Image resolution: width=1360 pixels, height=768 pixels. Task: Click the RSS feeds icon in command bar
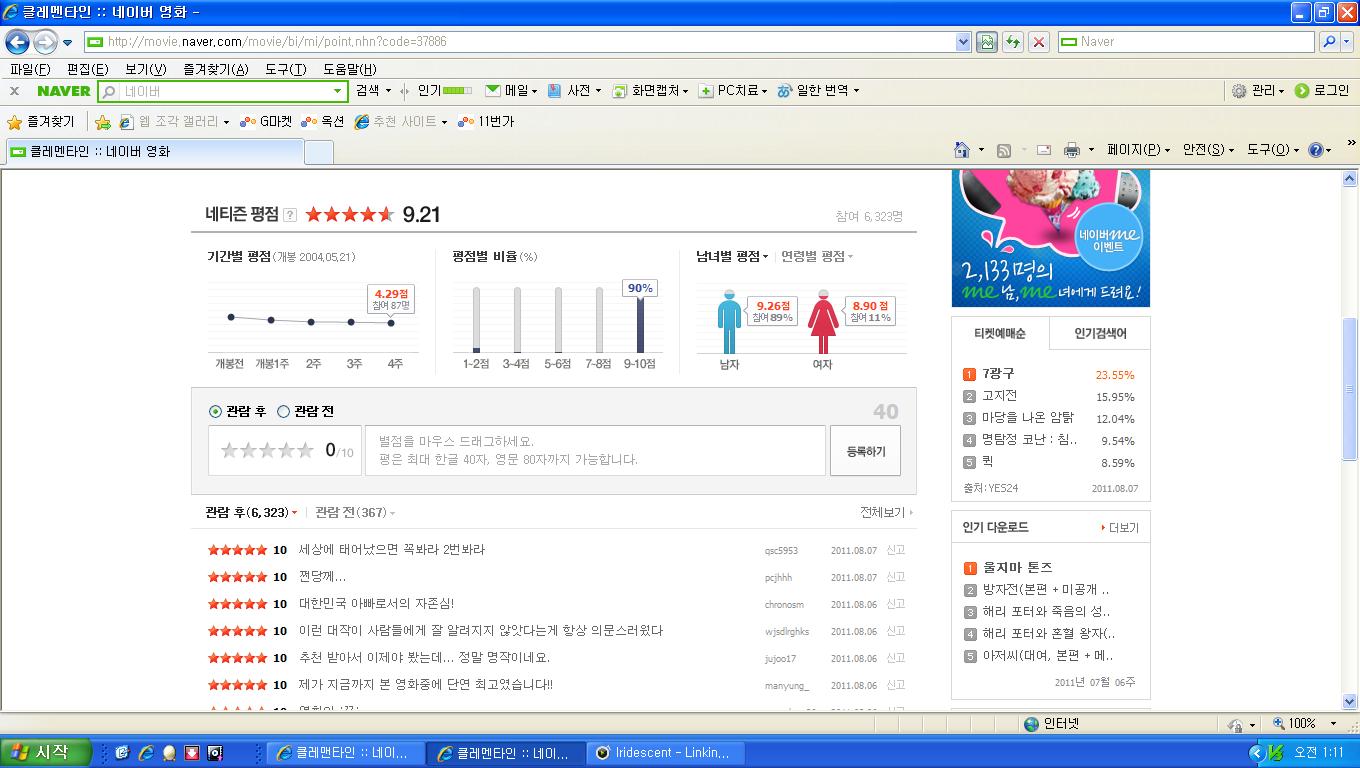[1004, 150]
